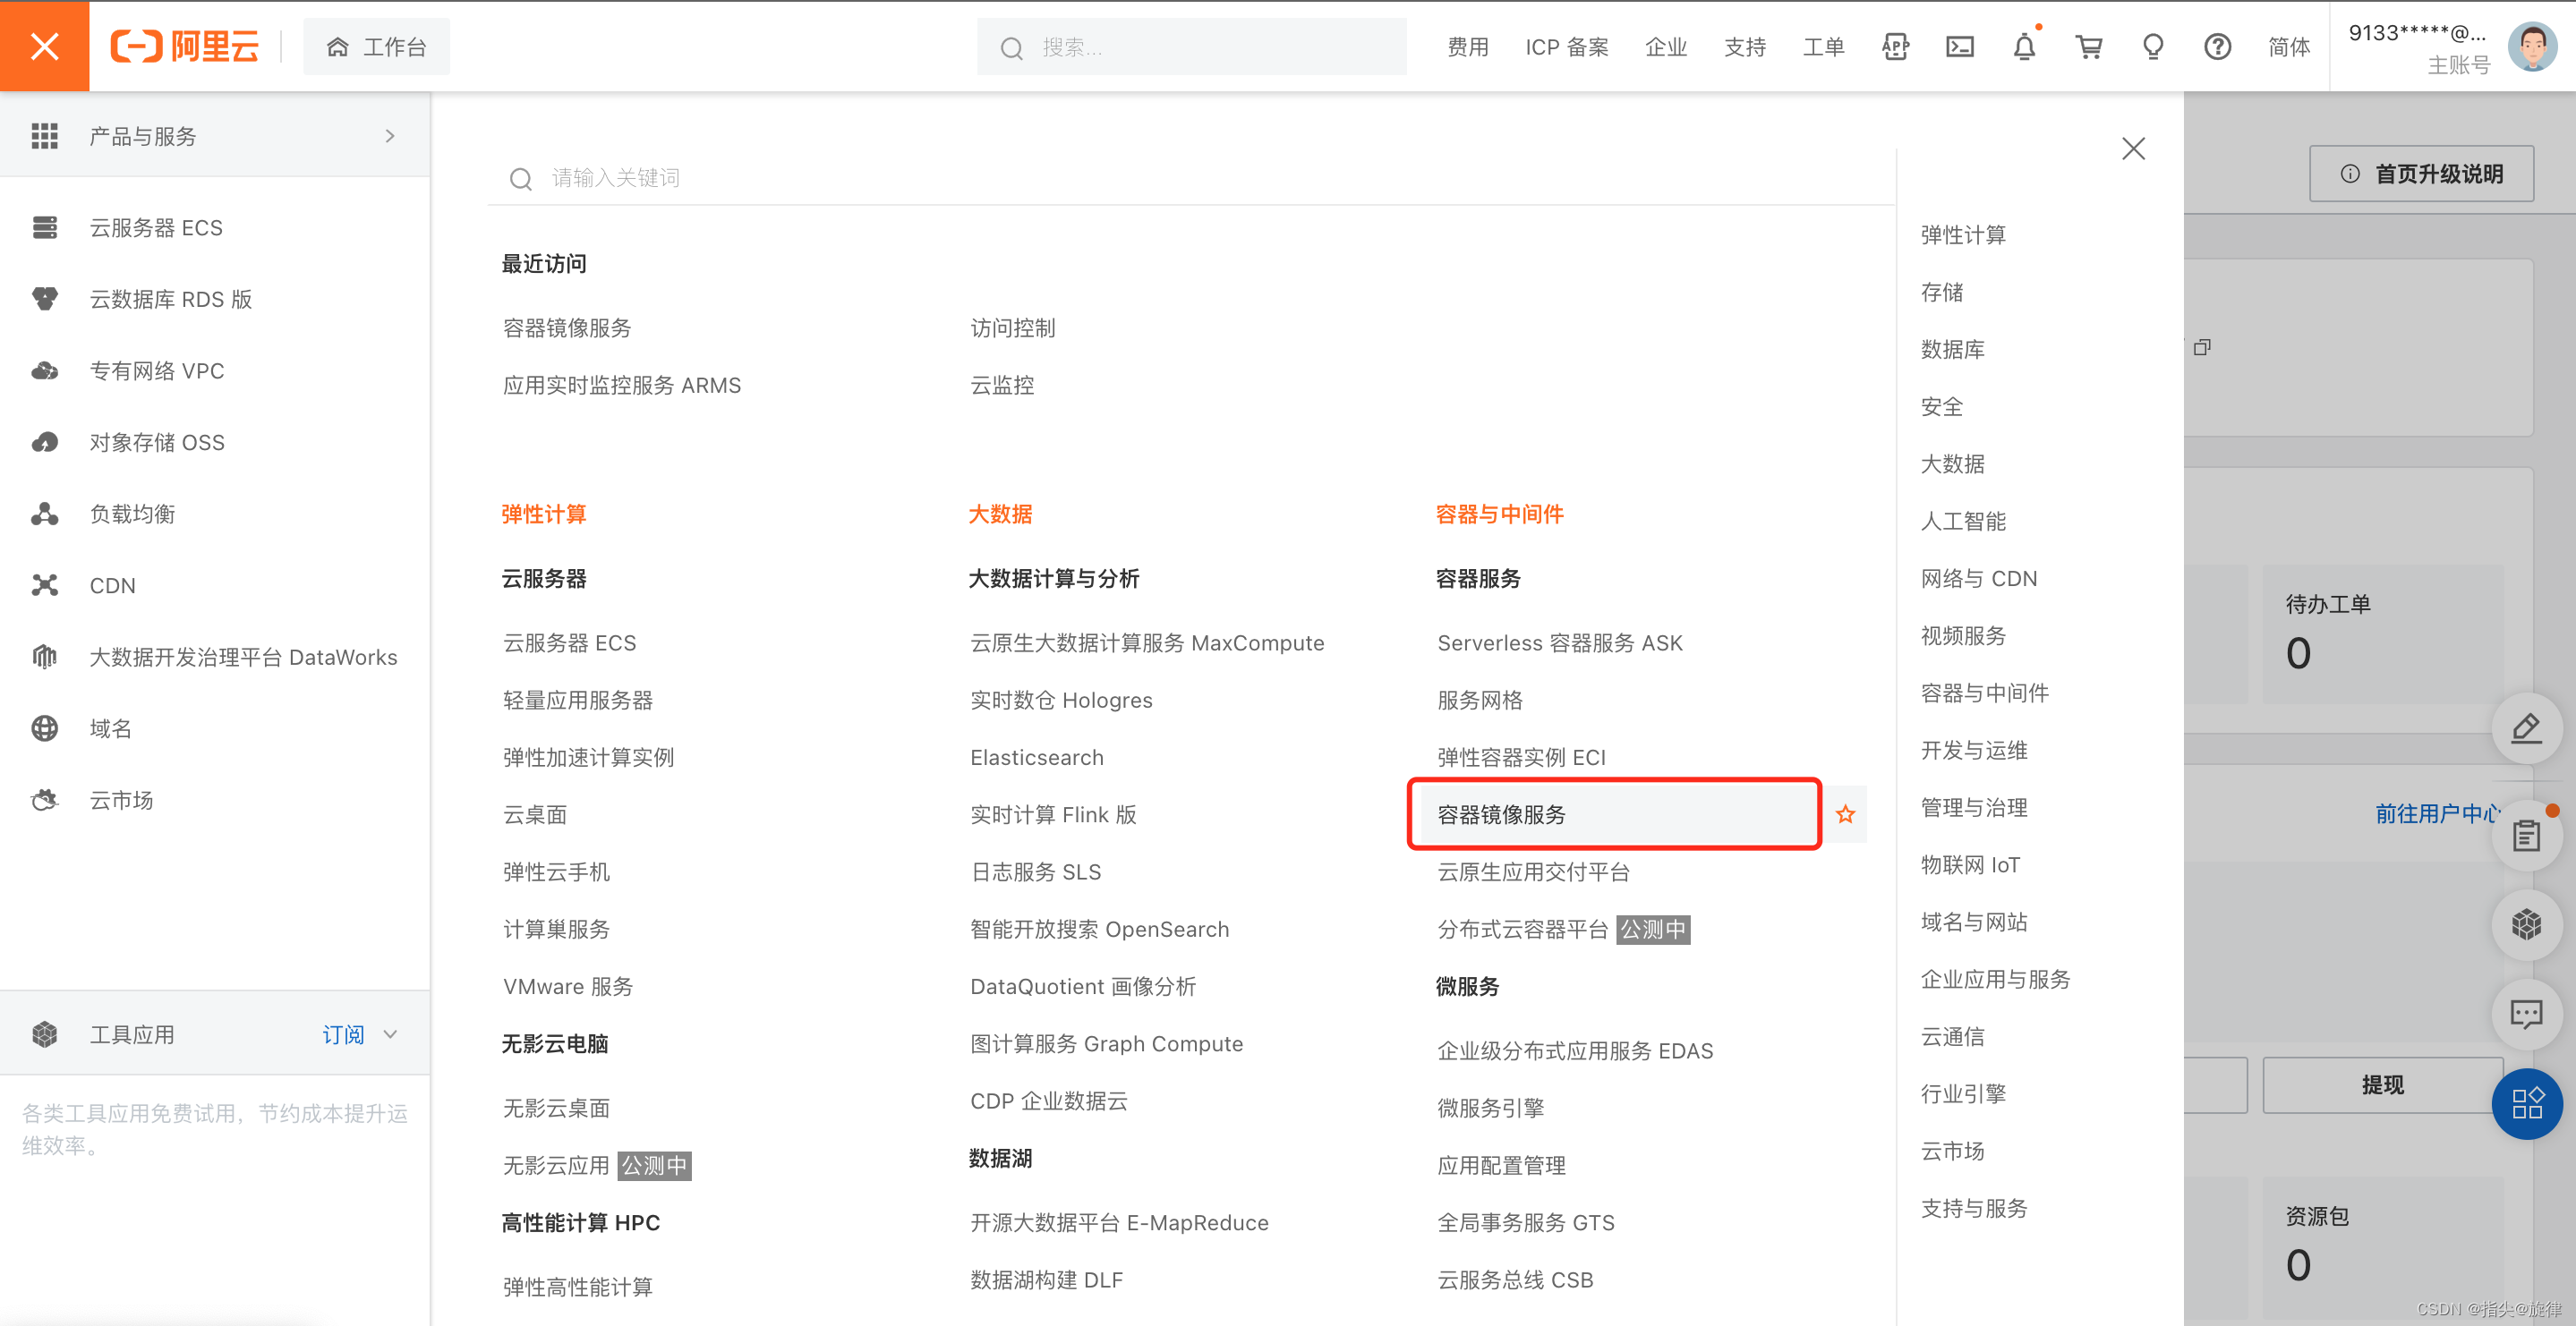Launch Cloud Shell terminal icon
2576x1326 pixels.
click(1959, 46)
